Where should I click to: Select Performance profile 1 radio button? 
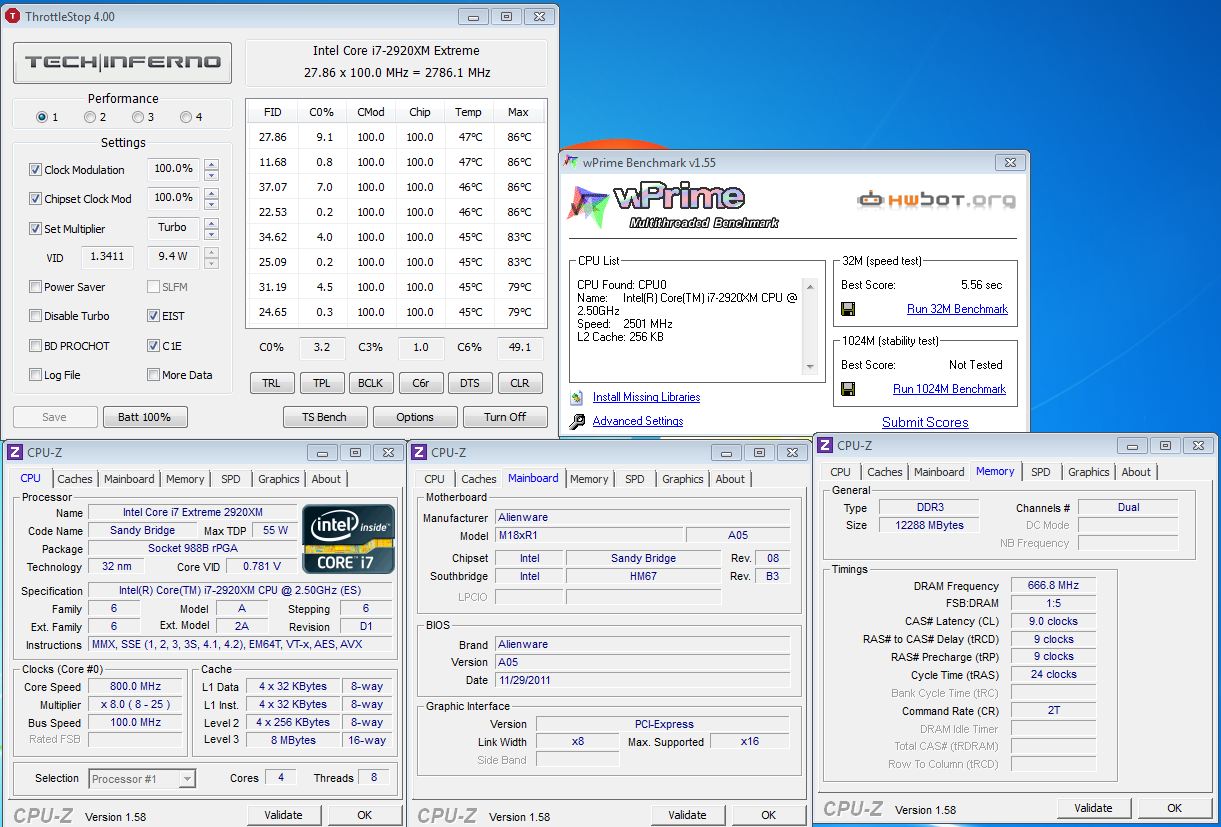tap(42, 117)
